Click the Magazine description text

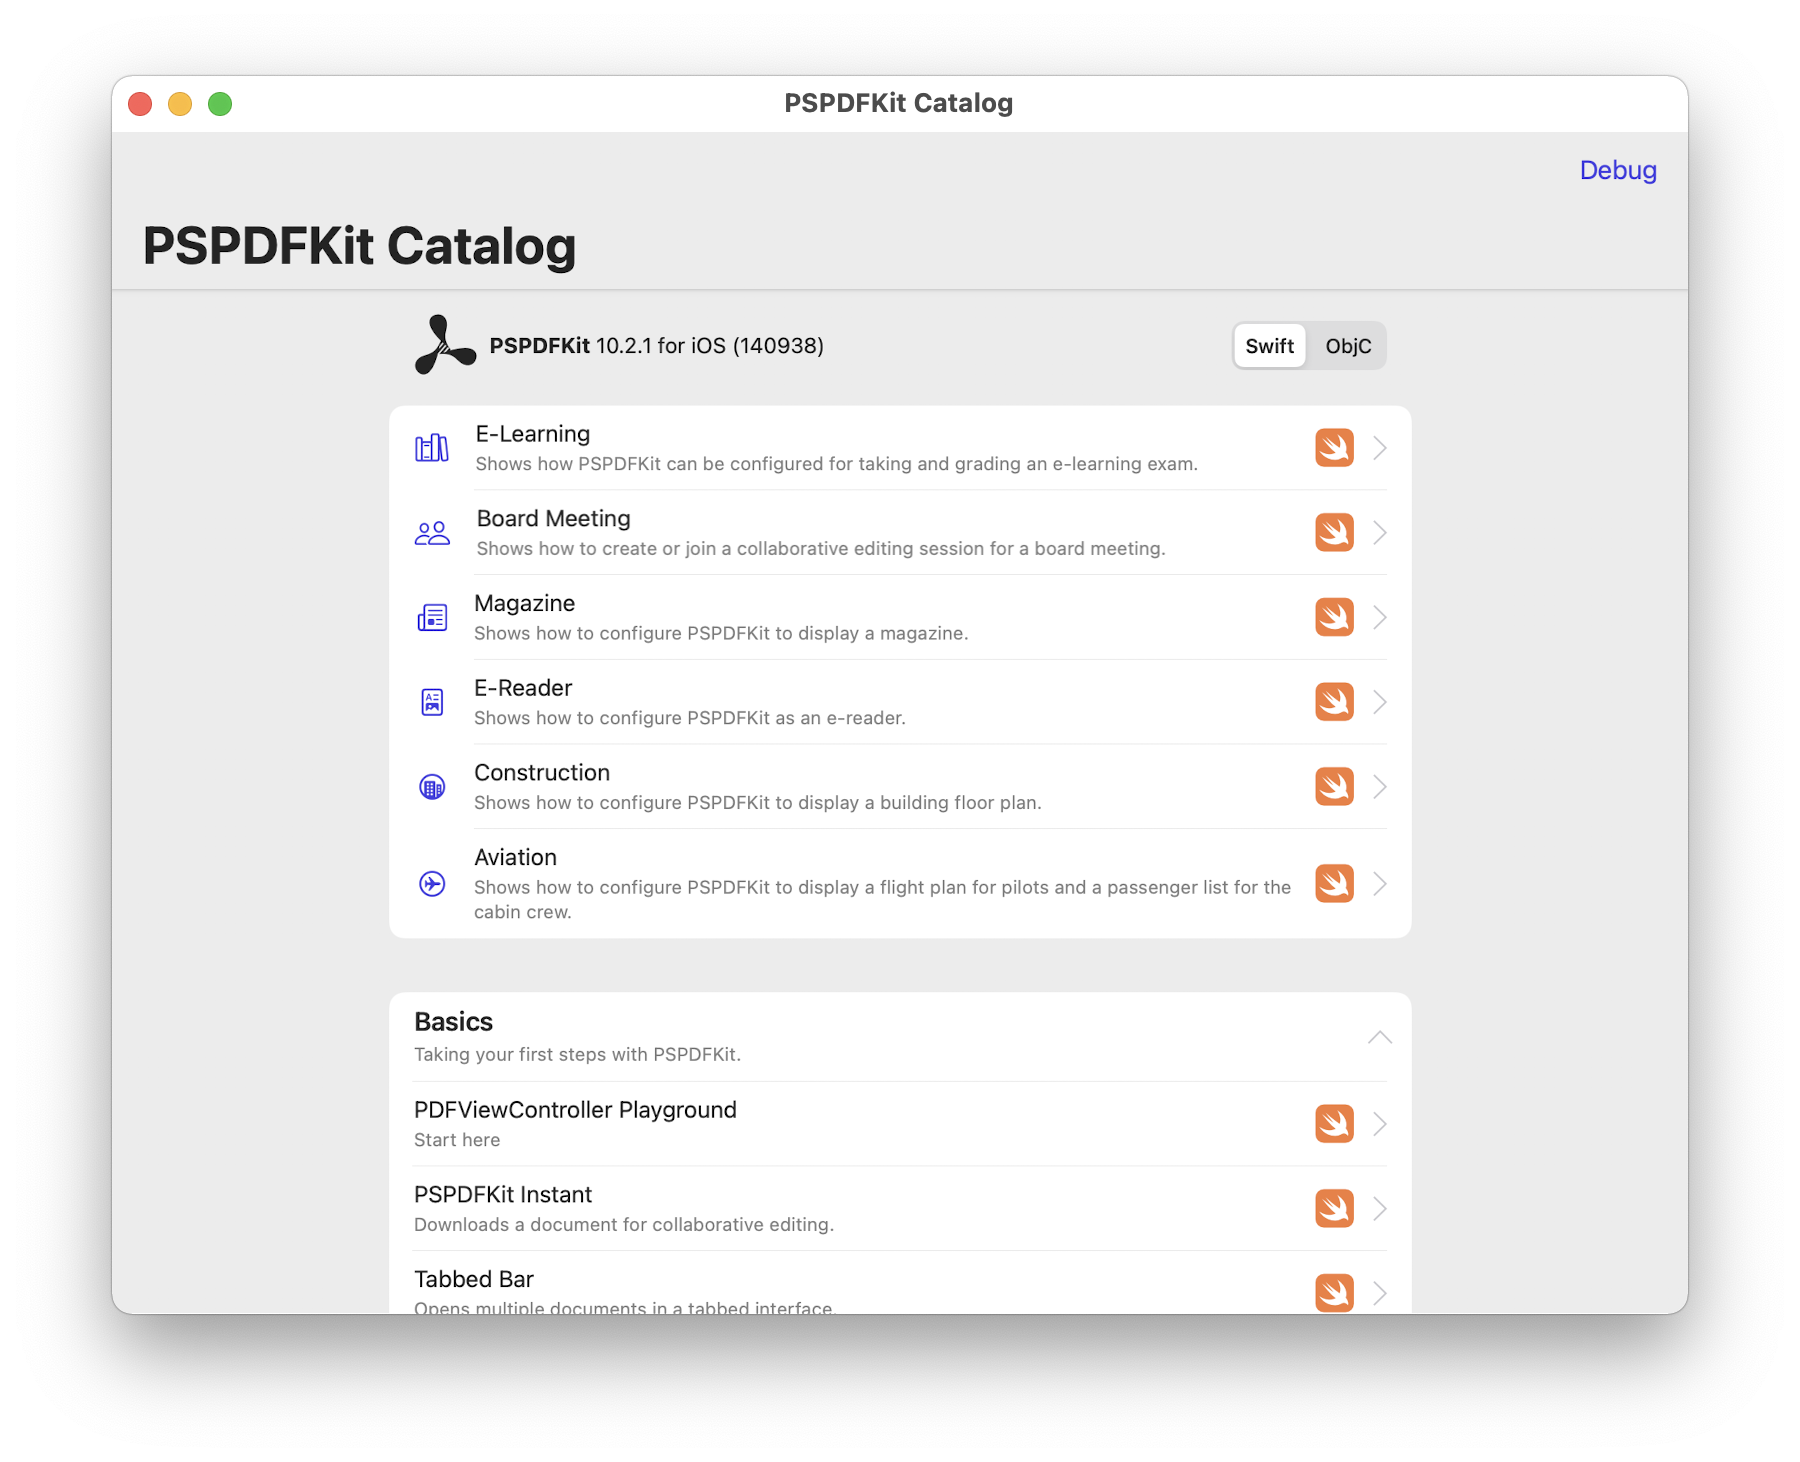tap(721, 634)
